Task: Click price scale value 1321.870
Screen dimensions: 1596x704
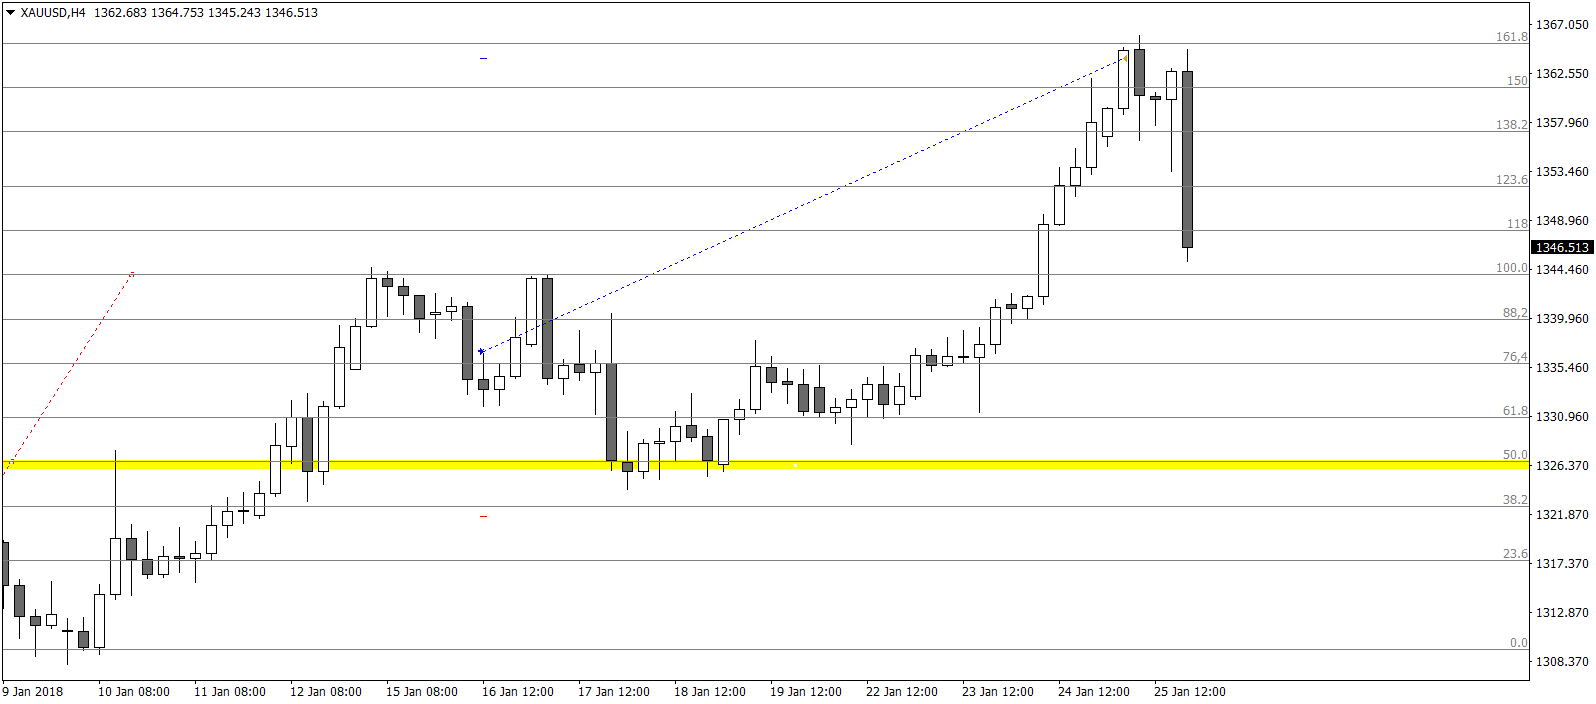Action: point(1562,514)
